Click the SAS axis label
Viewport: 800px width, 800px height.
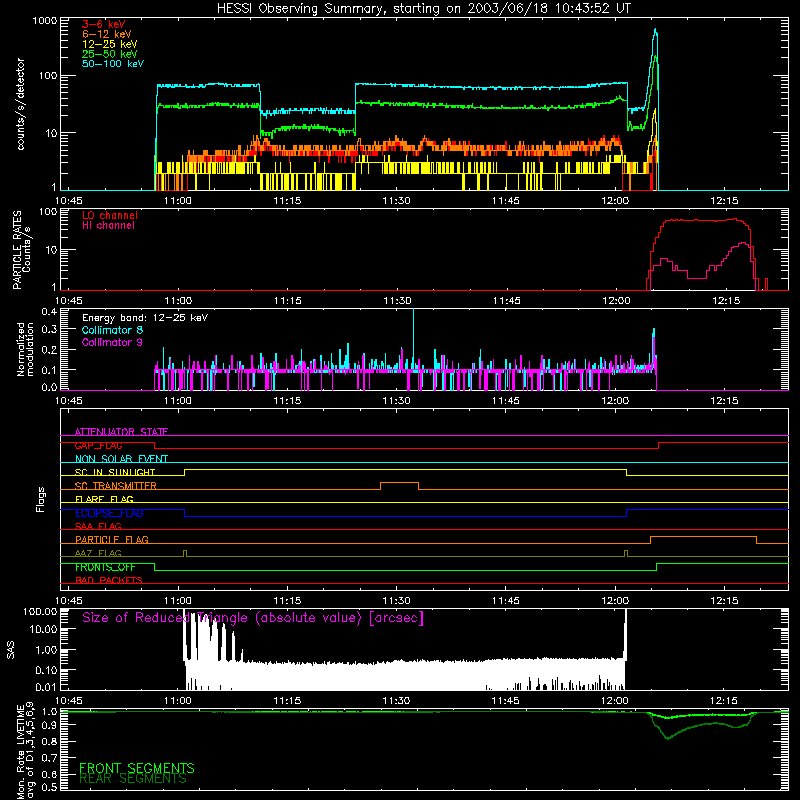[11, 649]
